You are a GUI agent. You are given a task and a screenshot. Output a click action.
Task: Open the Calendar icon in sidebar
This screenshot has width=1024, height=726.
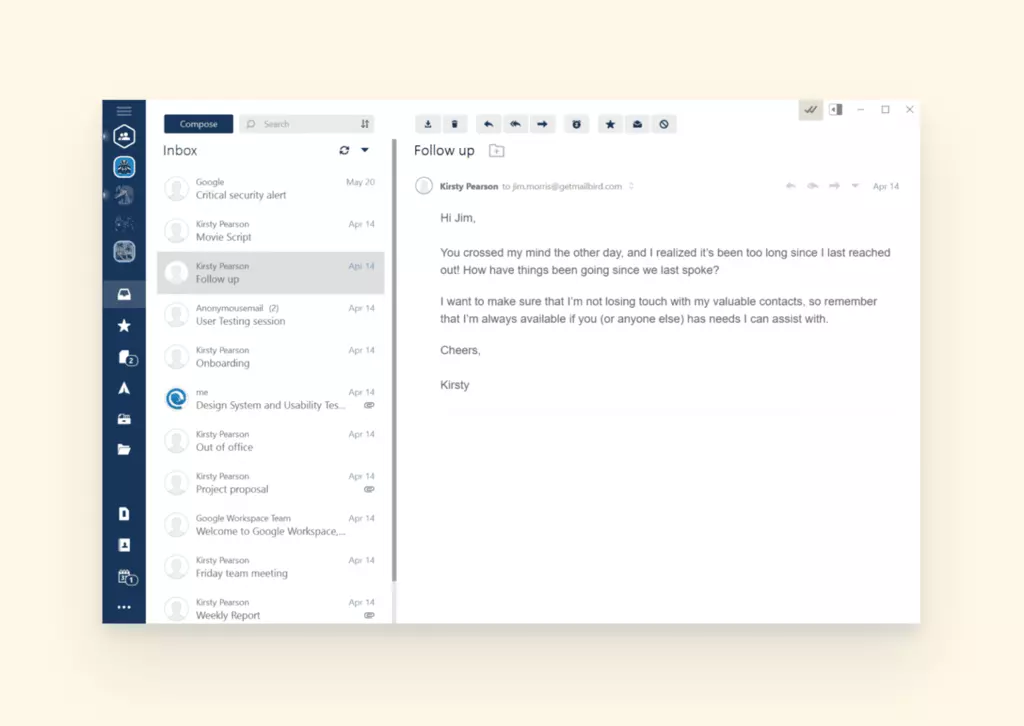coord(124,577)
